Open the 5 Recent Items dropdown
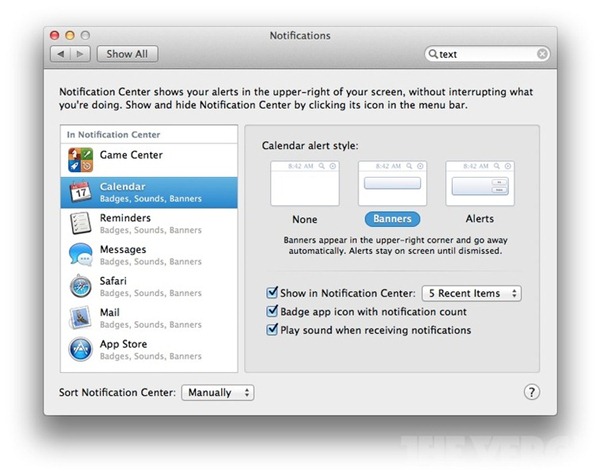The height and width of the screenshot is (476, 600). point(471,293)
